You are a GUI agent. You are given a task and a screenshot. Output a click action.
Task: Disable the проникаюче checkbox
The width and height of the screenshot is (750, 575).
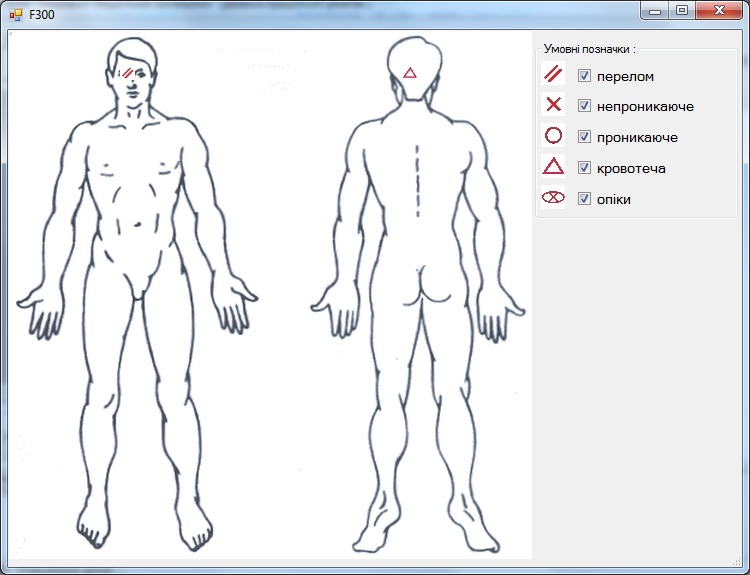point(585,137)
